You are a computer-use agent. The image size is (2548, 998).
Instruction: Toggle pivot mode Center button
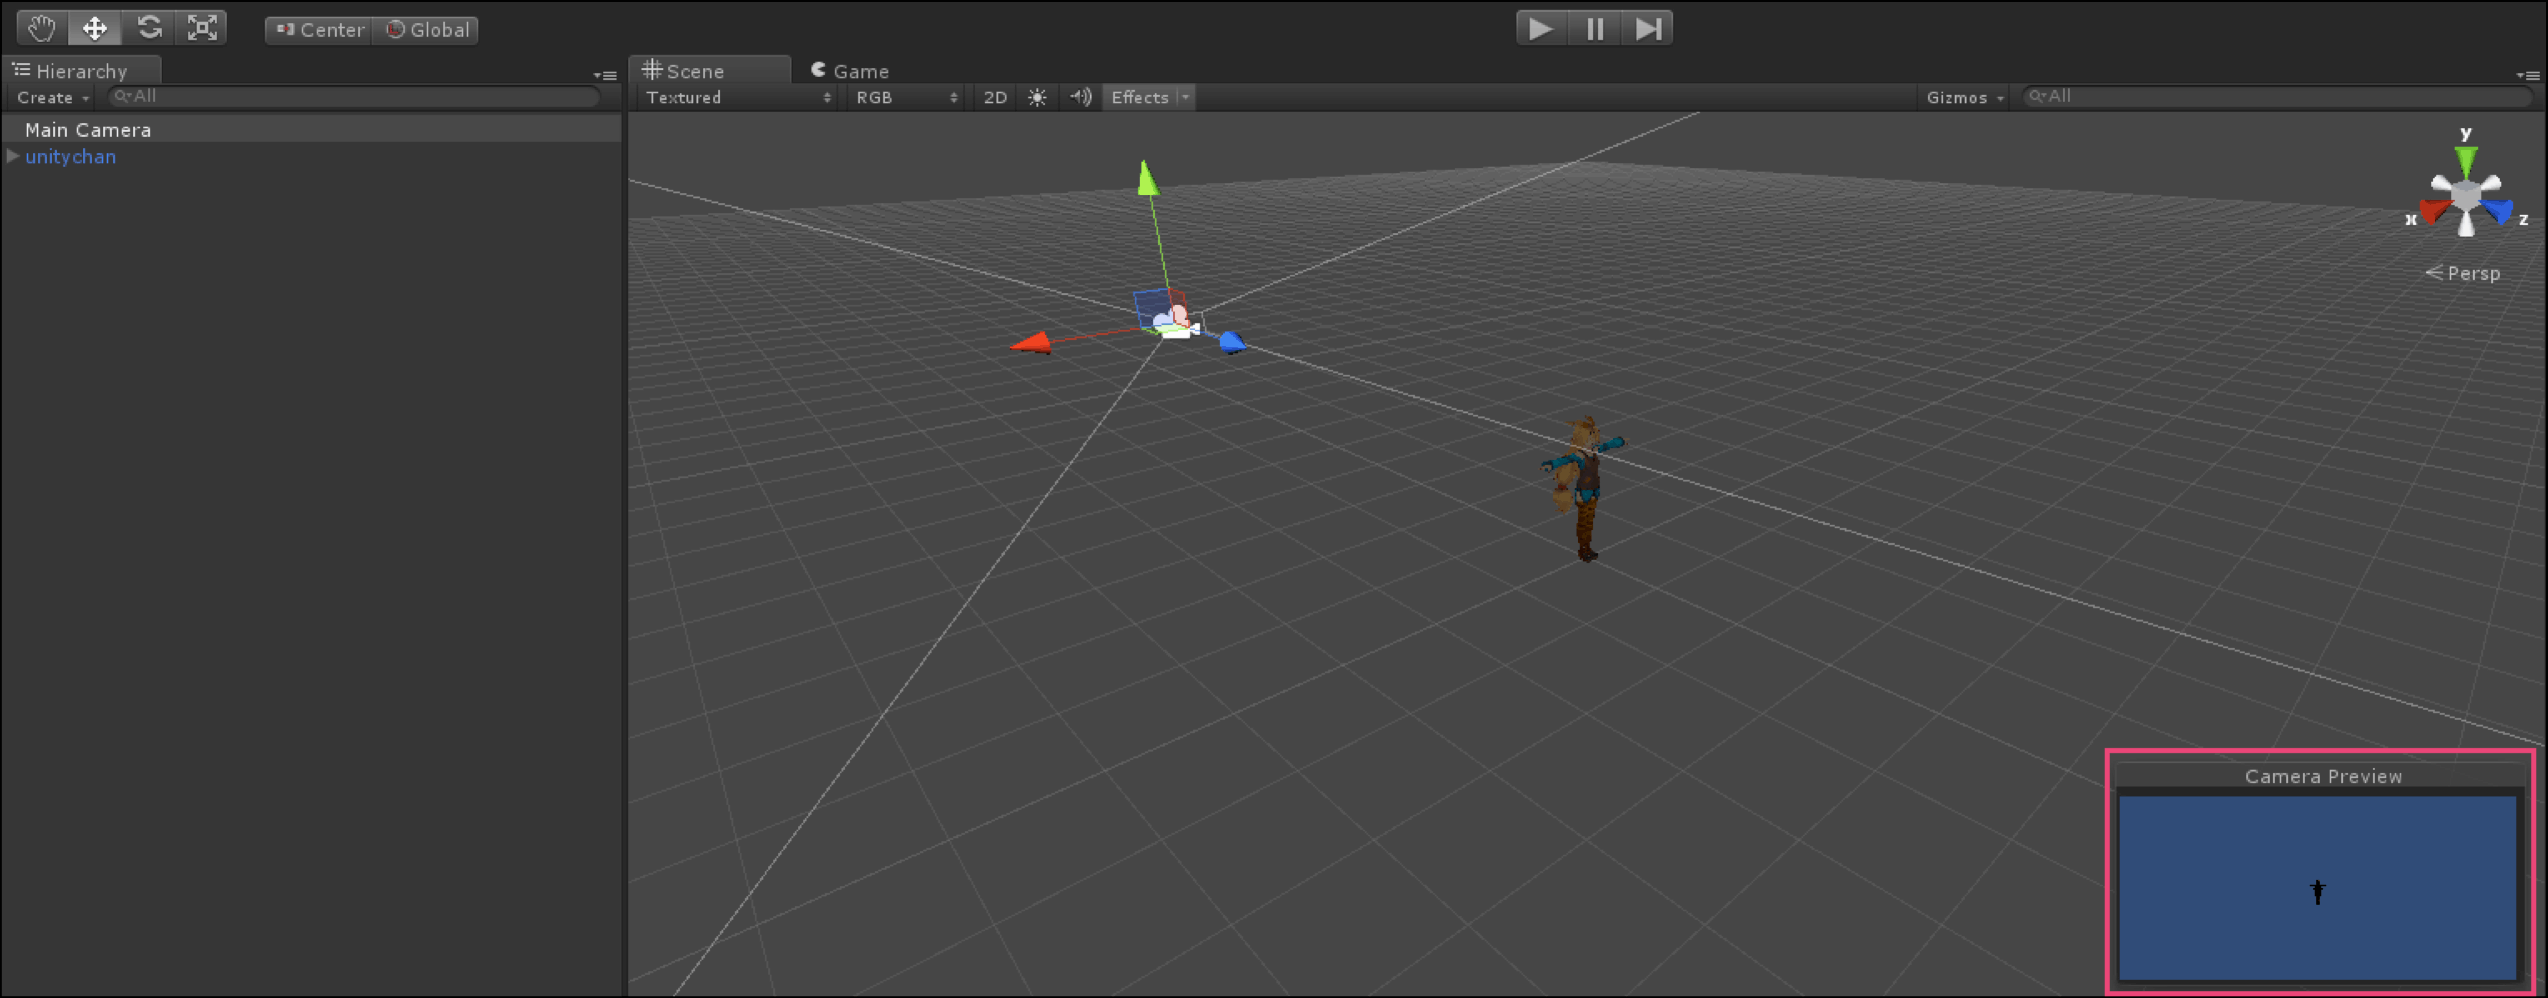(x=319, y=30)
